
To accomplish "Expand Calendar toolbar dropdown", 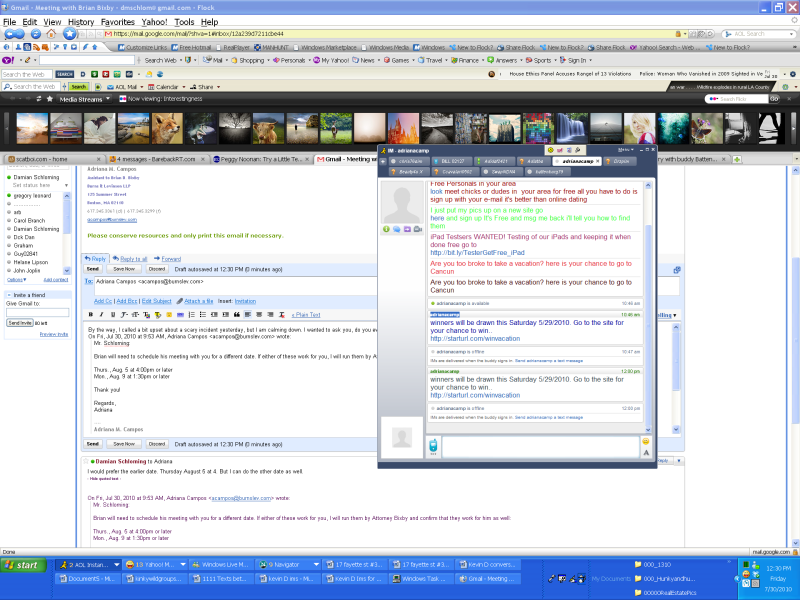I will click(x=184, y=87).
